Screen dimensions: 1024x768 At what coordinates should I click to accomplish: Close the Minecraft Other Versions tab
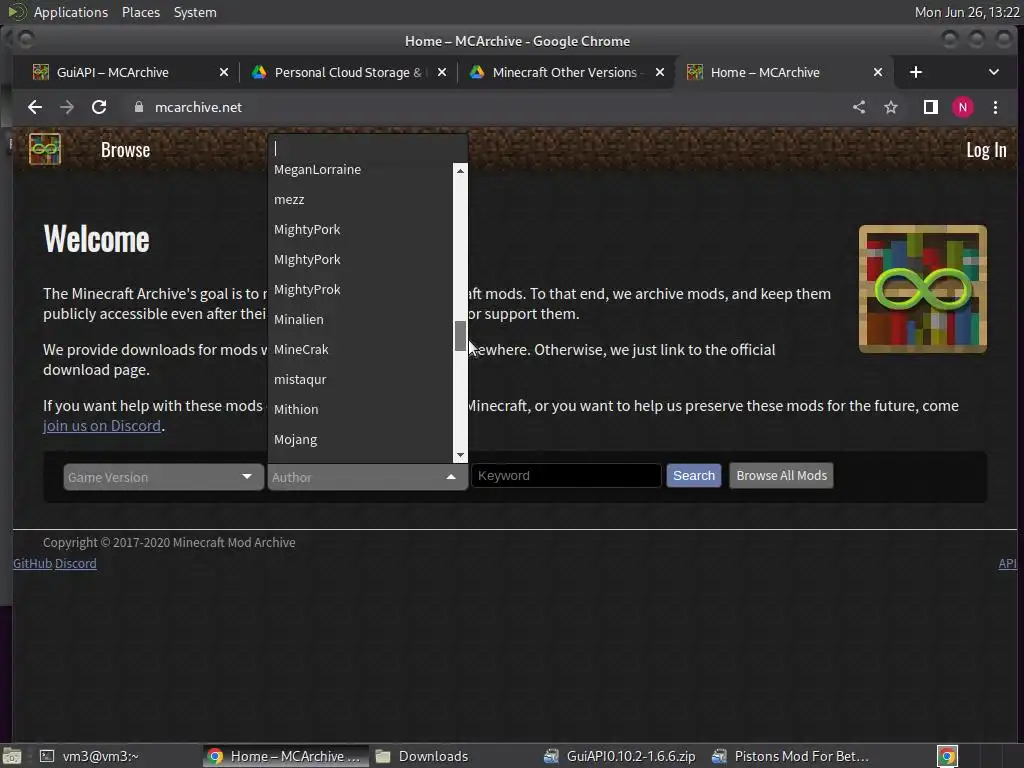[660, 72]
